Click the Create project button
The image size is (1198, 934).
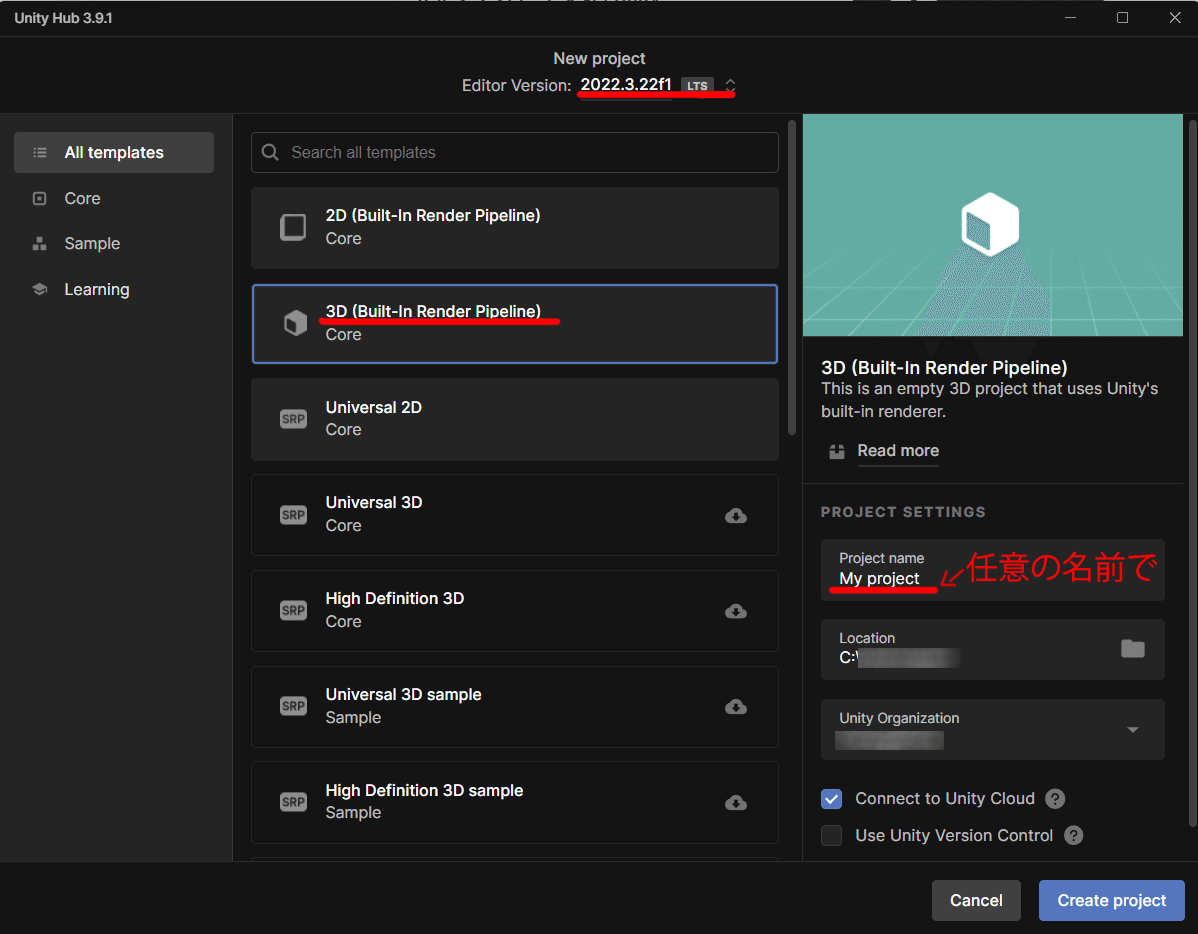click(1112, 900)
